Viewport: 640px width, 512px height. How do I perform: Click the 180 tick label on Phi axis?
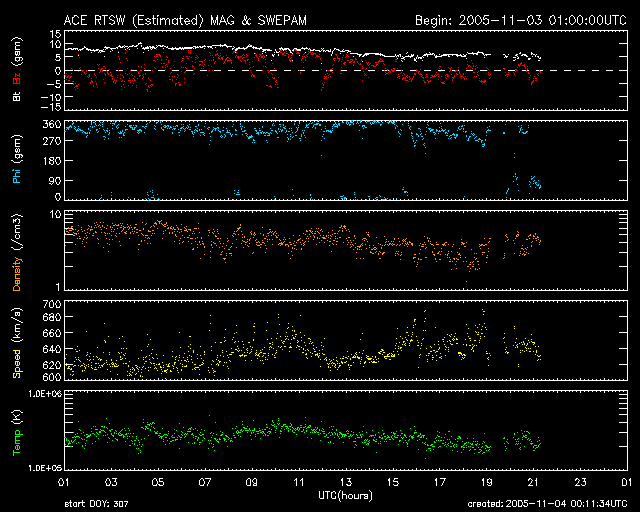52,161
